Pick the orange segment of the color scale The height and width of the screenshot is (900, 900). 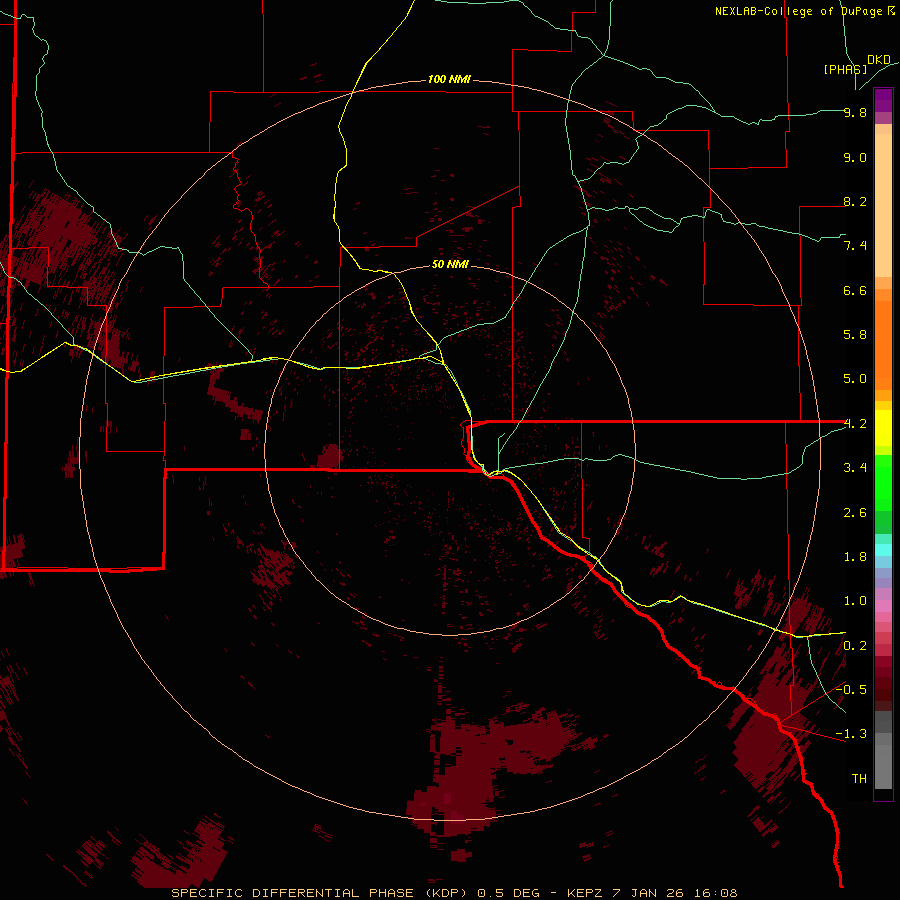click(x=883, y=345)
